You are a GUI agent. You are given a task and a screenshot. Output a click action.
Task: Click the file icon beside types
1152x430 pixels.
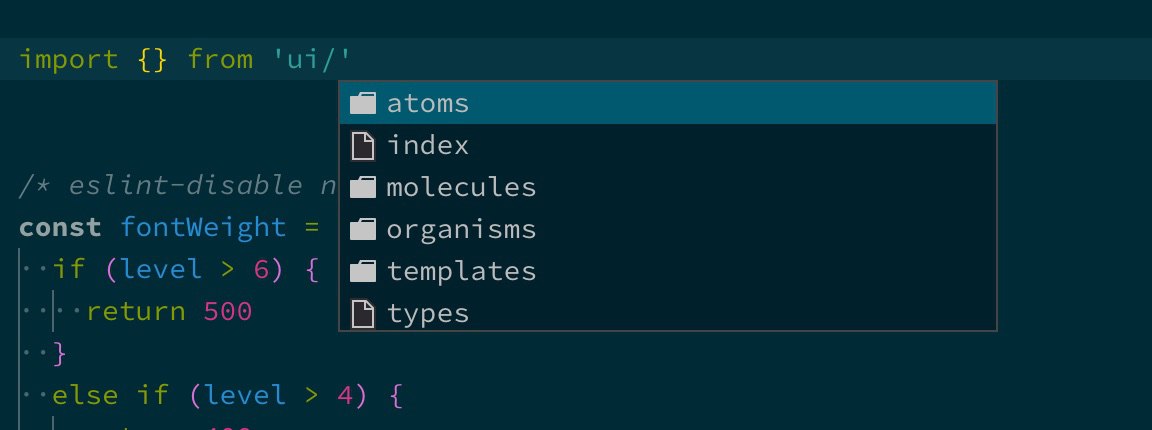click(x=363, y=314)
